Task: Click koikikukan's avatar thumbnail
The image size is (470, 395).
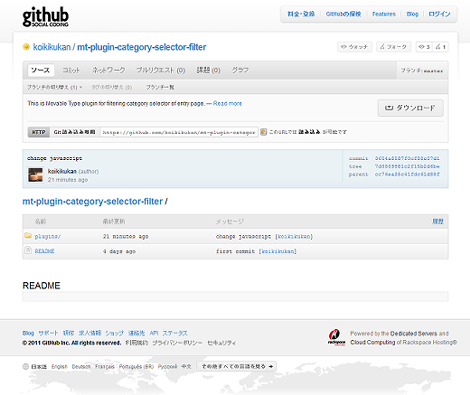Action: click(x=35, y=175)
